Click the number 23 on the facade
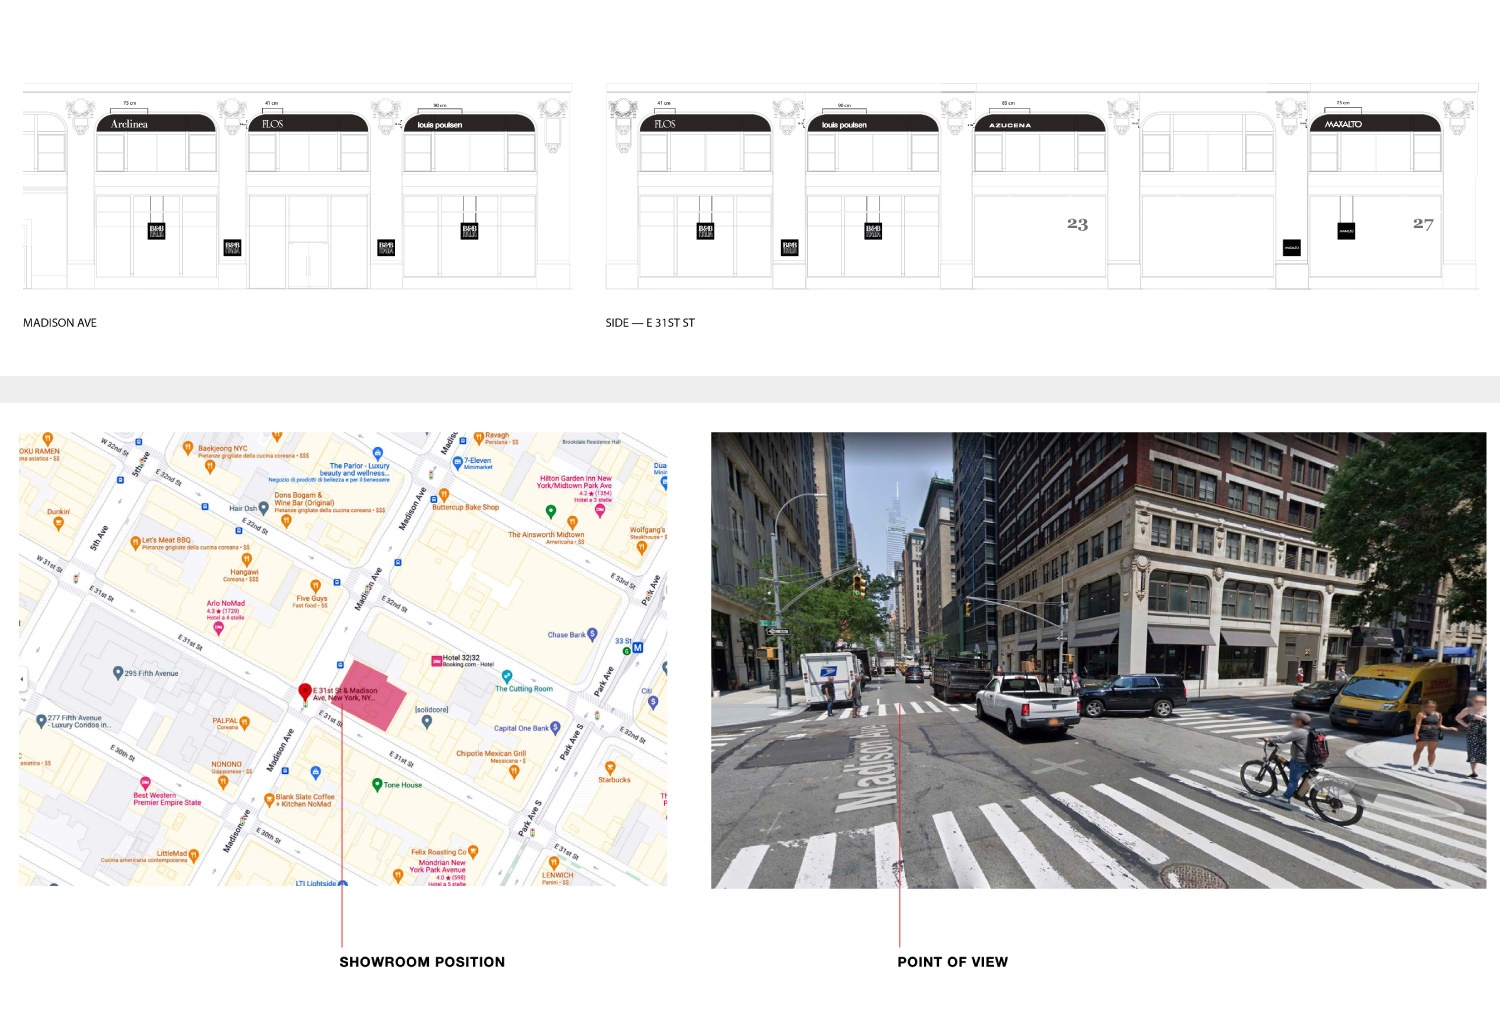 1077,224
